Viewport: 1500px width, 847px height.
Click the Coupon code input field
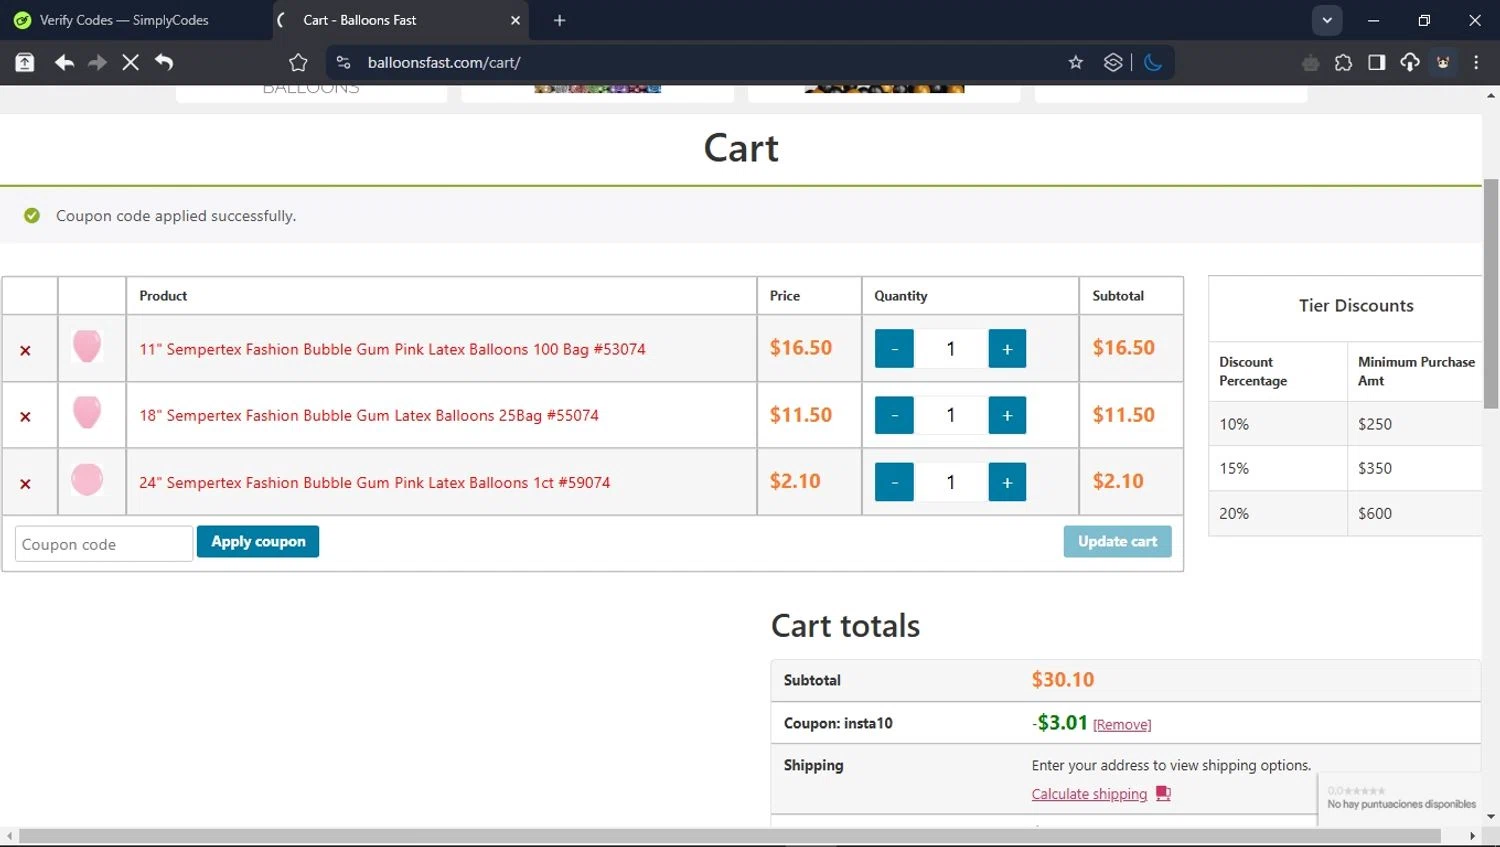point(104,544)
